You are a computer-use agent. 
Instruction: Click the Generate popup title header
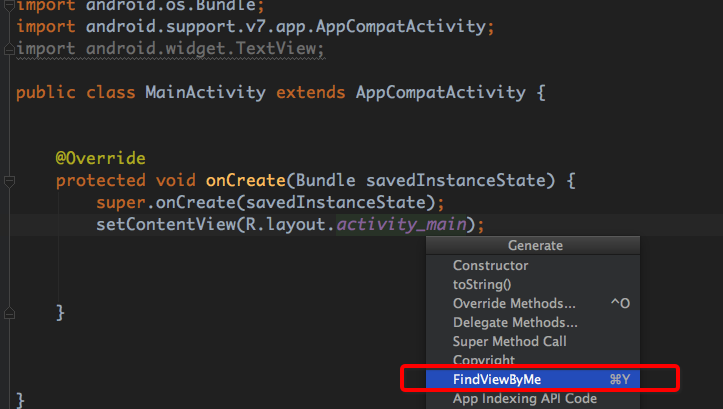click(535, 246)
